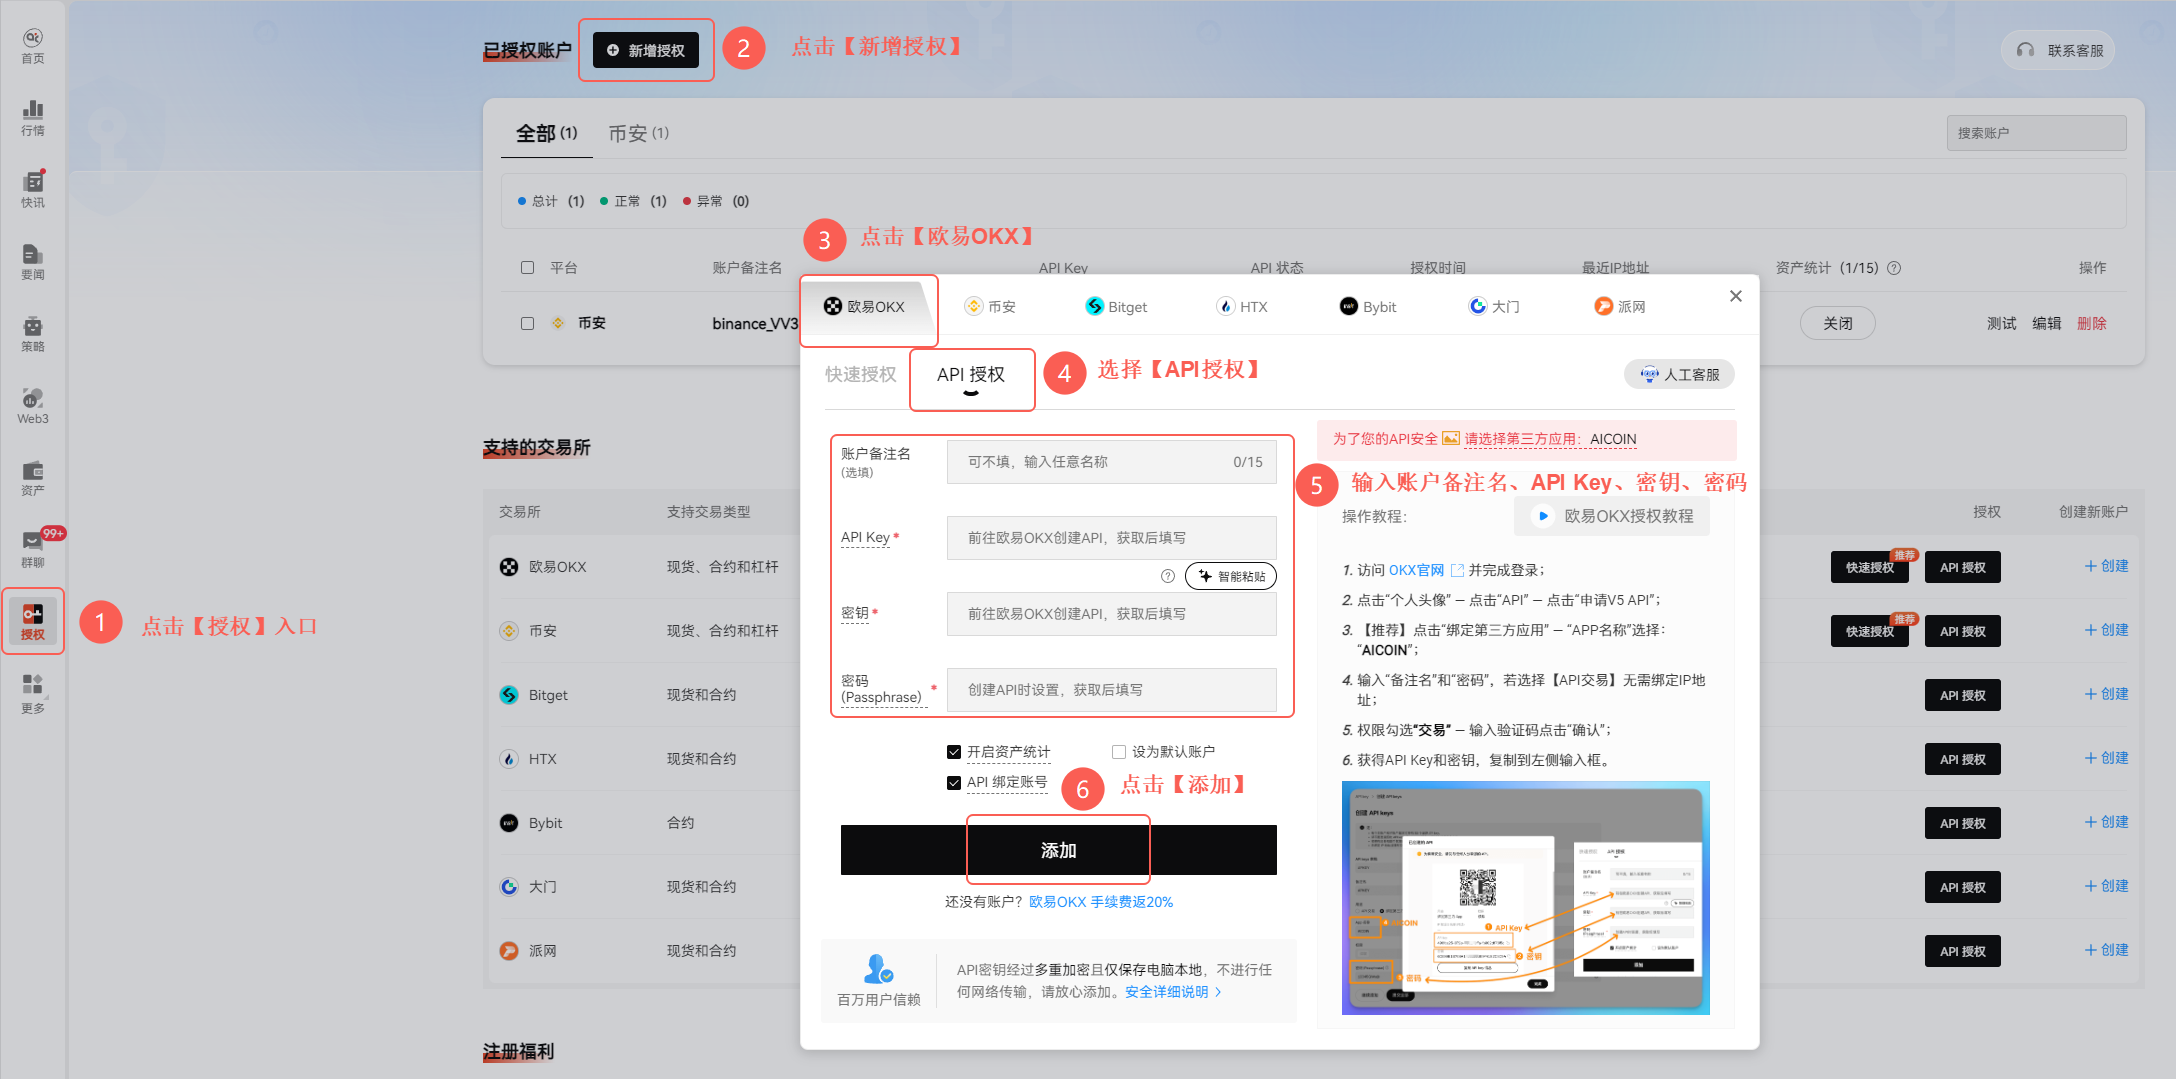
Task: Click API 授权 button in 欧易OKX row
Action: (x=1962, y=567)
